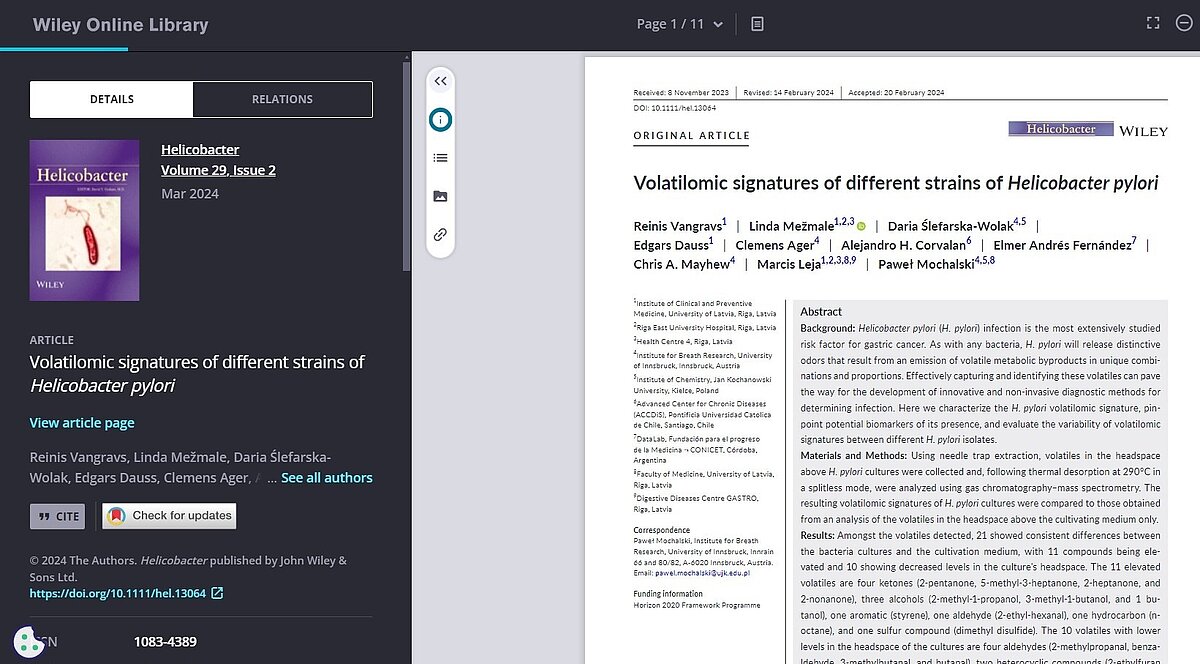Expand See all authors

pos(327,478)
